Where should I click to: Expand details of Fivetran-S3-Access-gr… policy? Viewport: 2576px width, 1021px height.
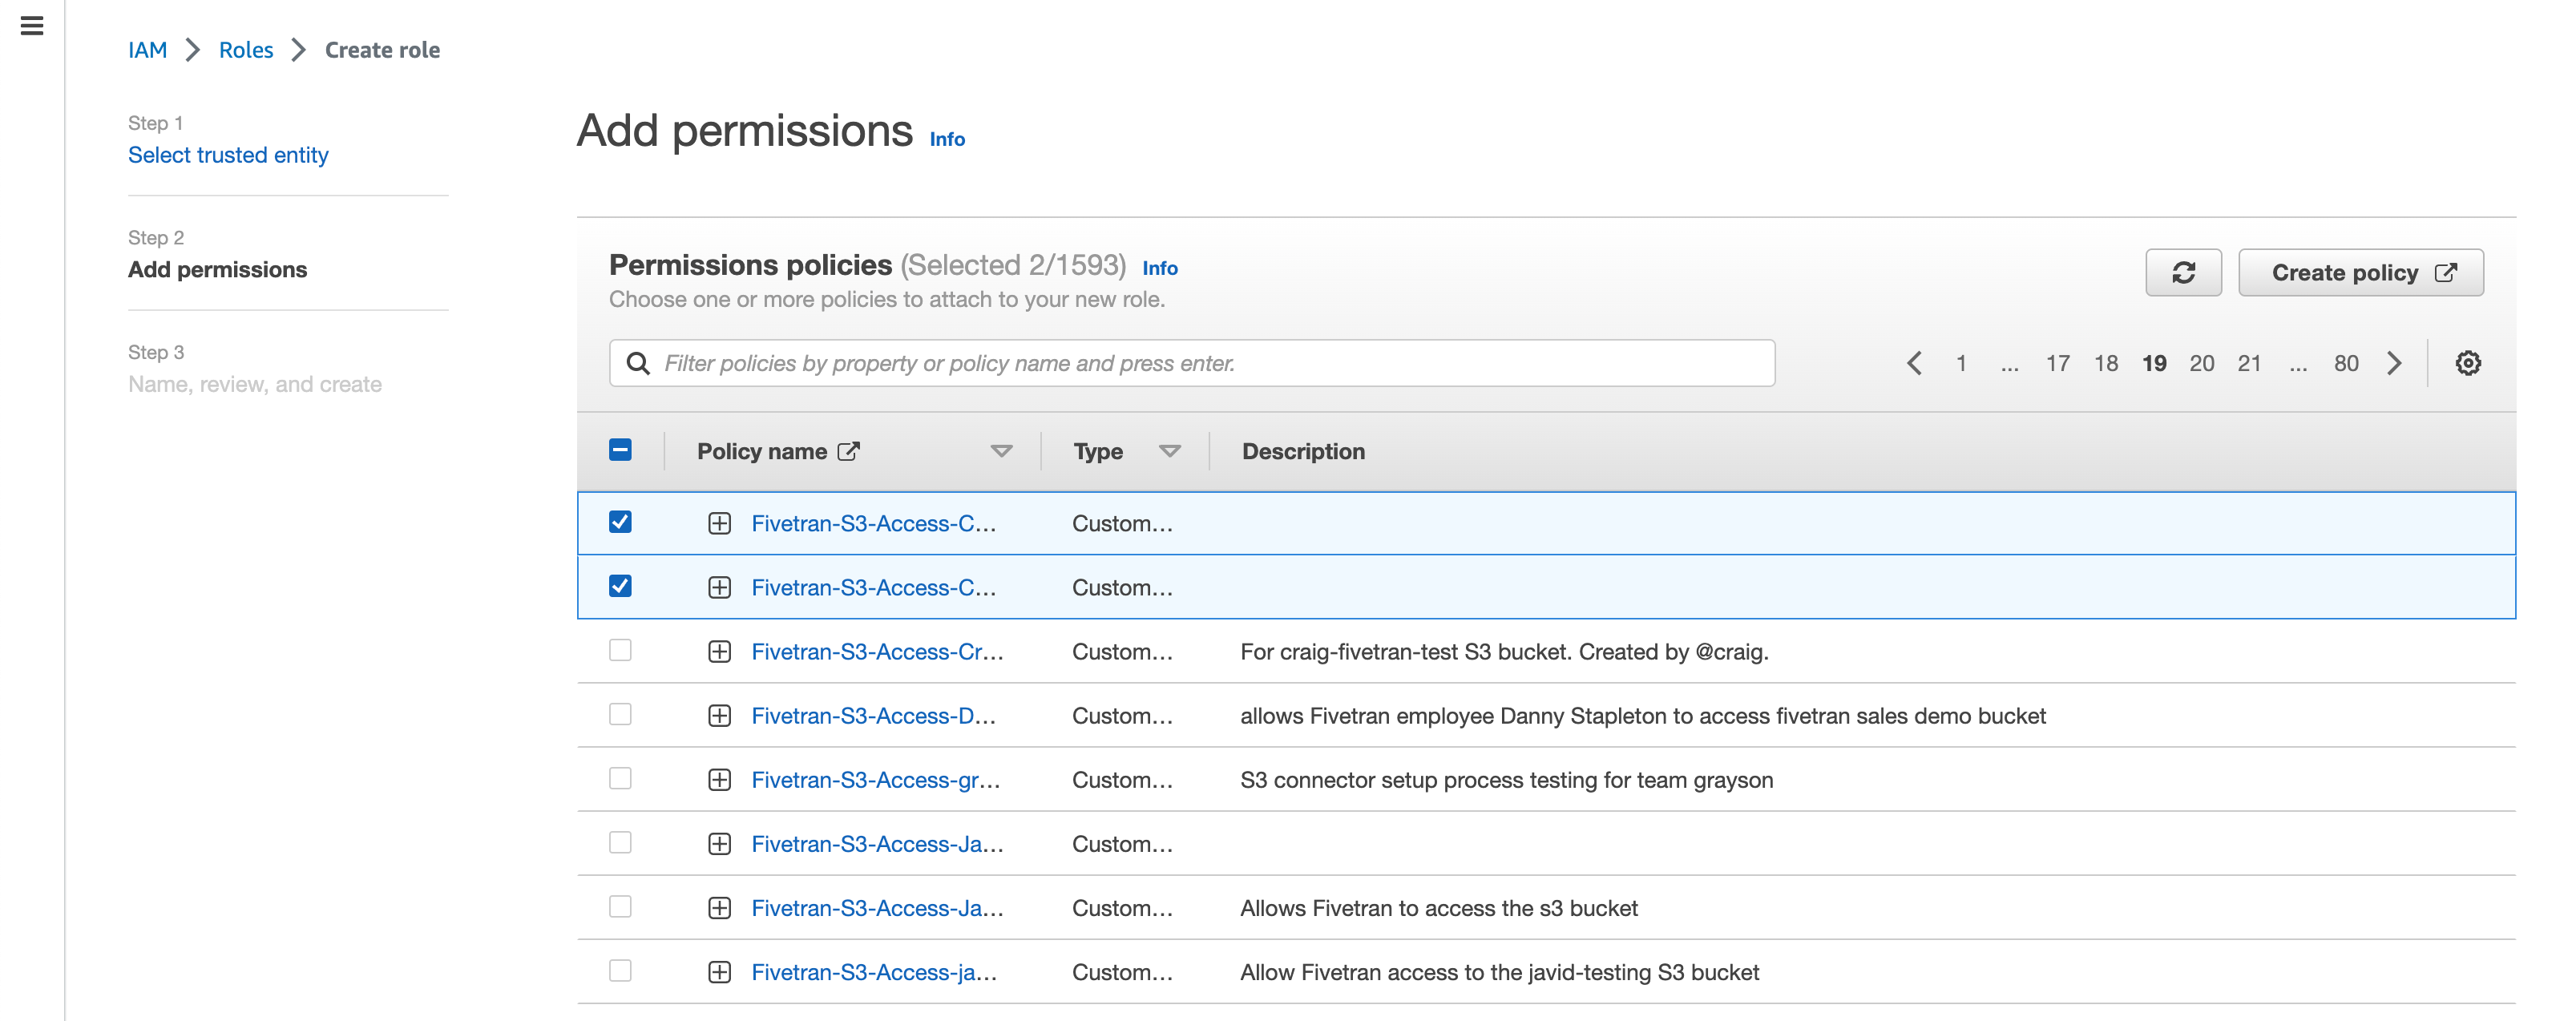(719, 780)
